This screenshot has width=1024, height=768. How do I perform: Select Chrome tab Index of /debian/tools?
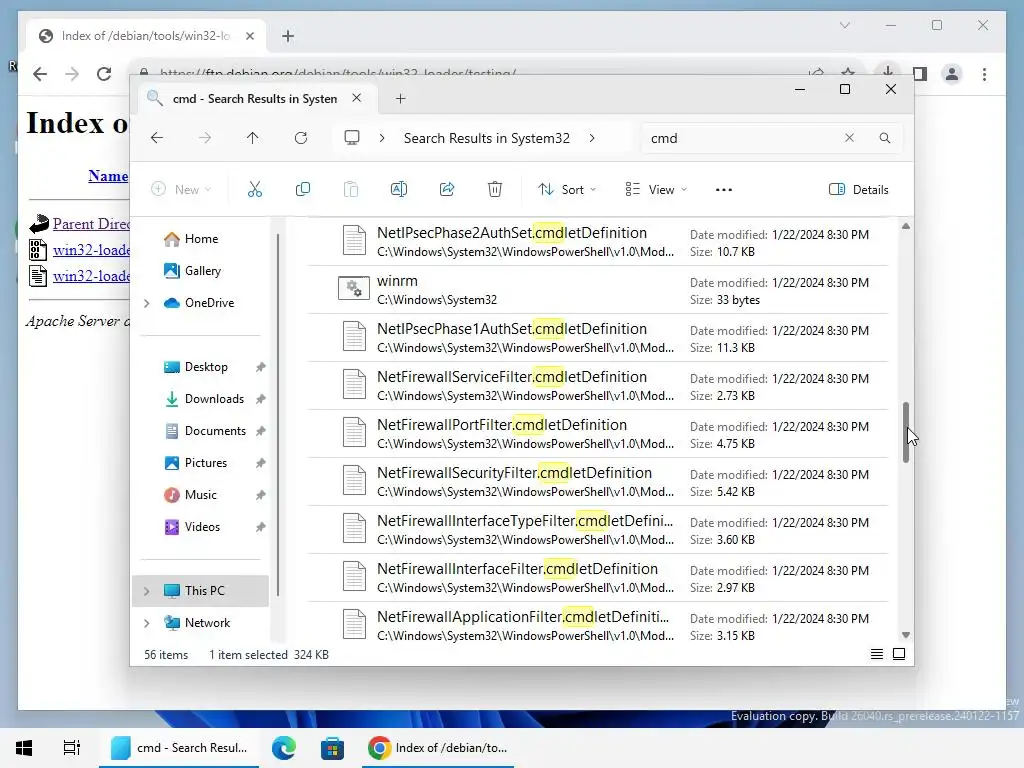tap(145, 36)
